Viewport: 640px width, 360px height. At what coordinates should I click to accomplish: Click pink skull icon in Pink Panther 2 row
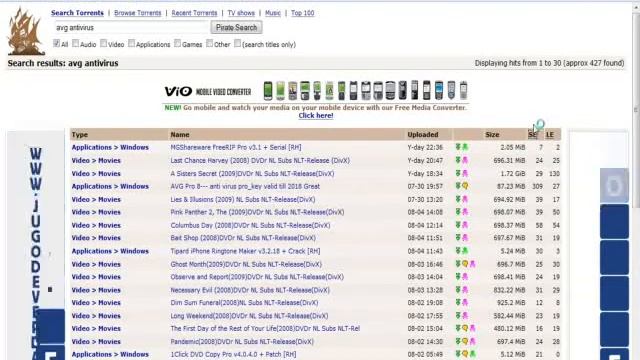(465, 212)
